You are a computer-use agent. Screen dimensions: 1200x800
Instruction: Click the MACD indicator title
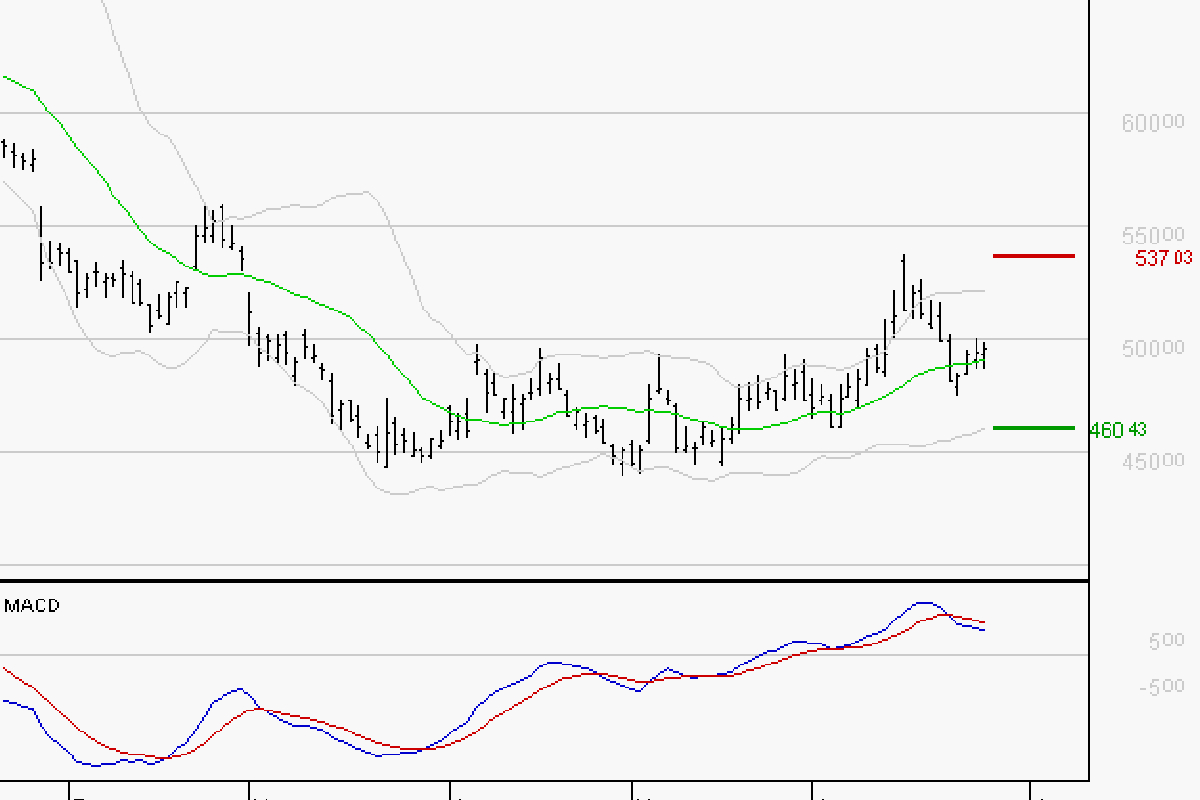click(32, 605)
